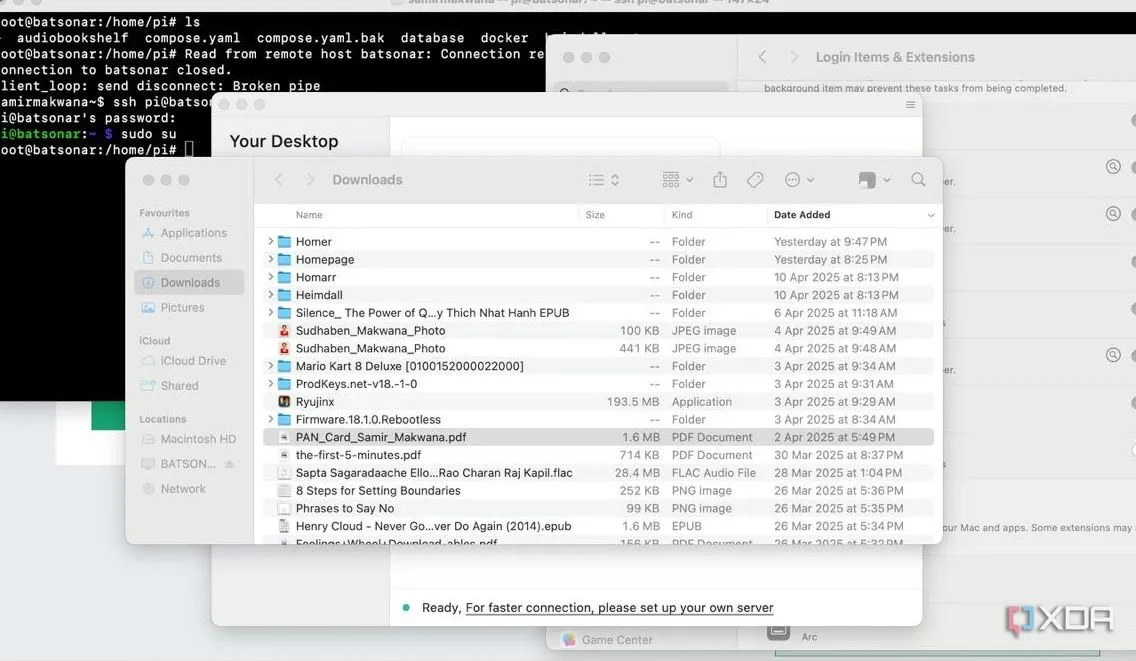This screenshot has width=1136, height=661.
Task: Open search in the Downloads window
Action: click(x=917, y=179)
